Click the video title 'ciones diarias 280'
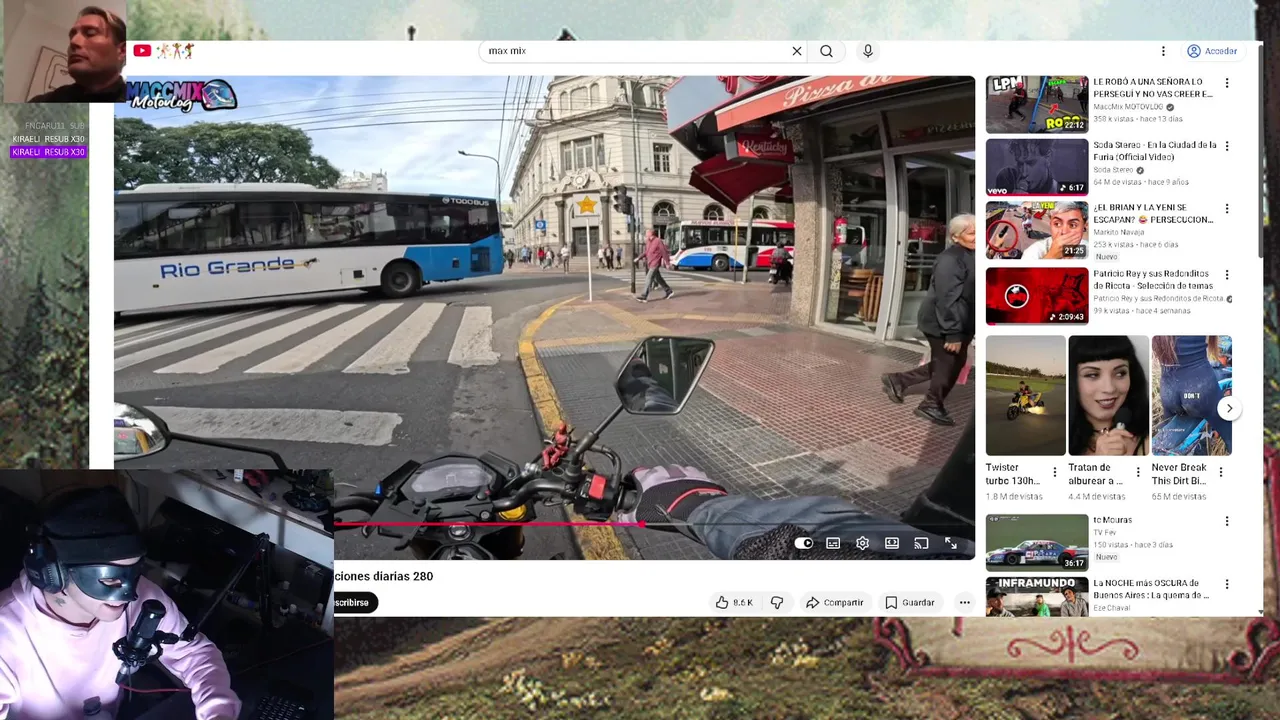Image resolution: width=1280 pixels, height=720 pixels. click(384, 577)
